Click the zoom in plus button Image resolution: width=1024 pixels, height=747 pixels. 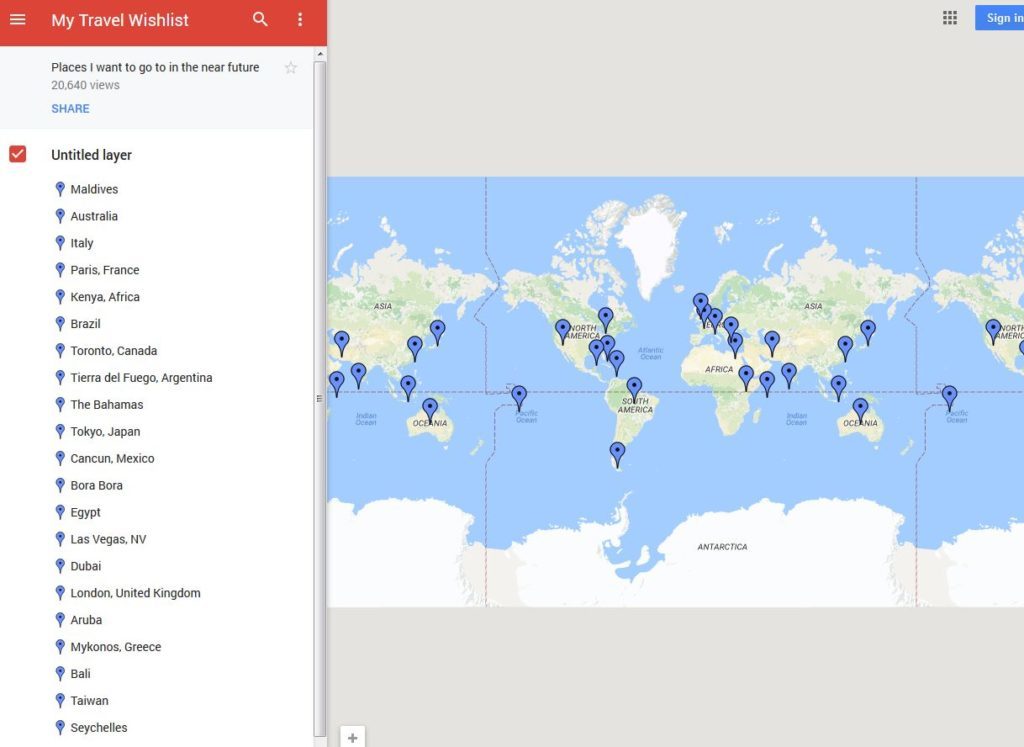coord(352,738)
